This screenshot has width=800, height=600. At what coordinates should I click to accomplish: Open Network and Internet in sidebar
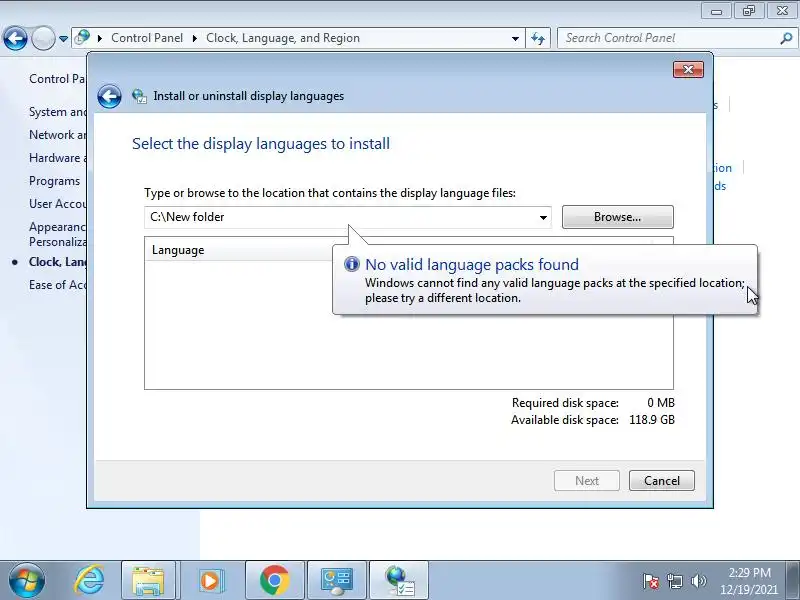57,135
